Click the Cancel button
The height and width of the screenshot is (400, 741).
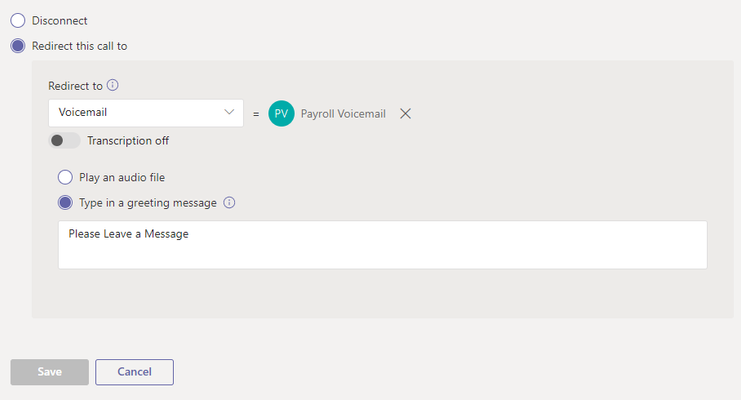pos(134,372)
